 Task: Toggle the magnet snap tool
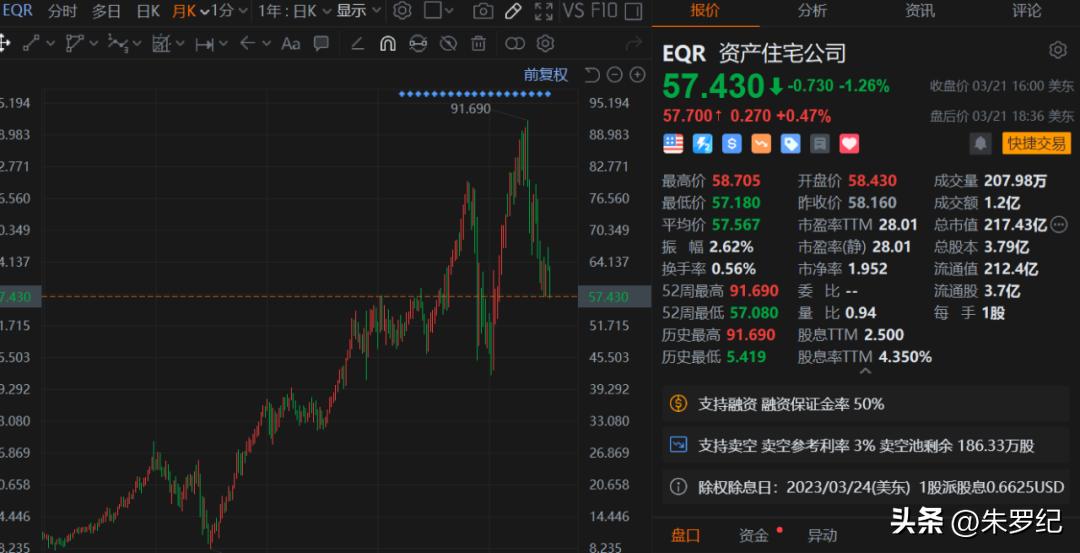(388, 44)
